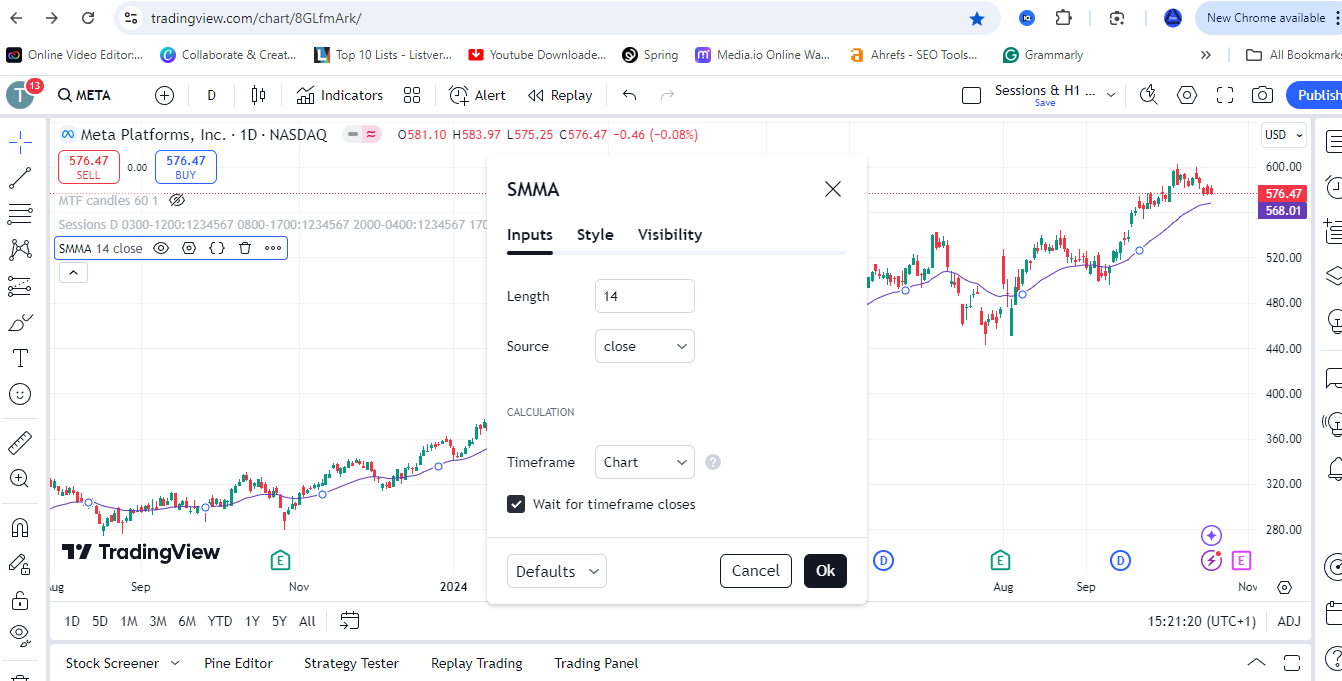Select the Text tool in left toolbar
1342x681 pixels.
pos(20,358)
